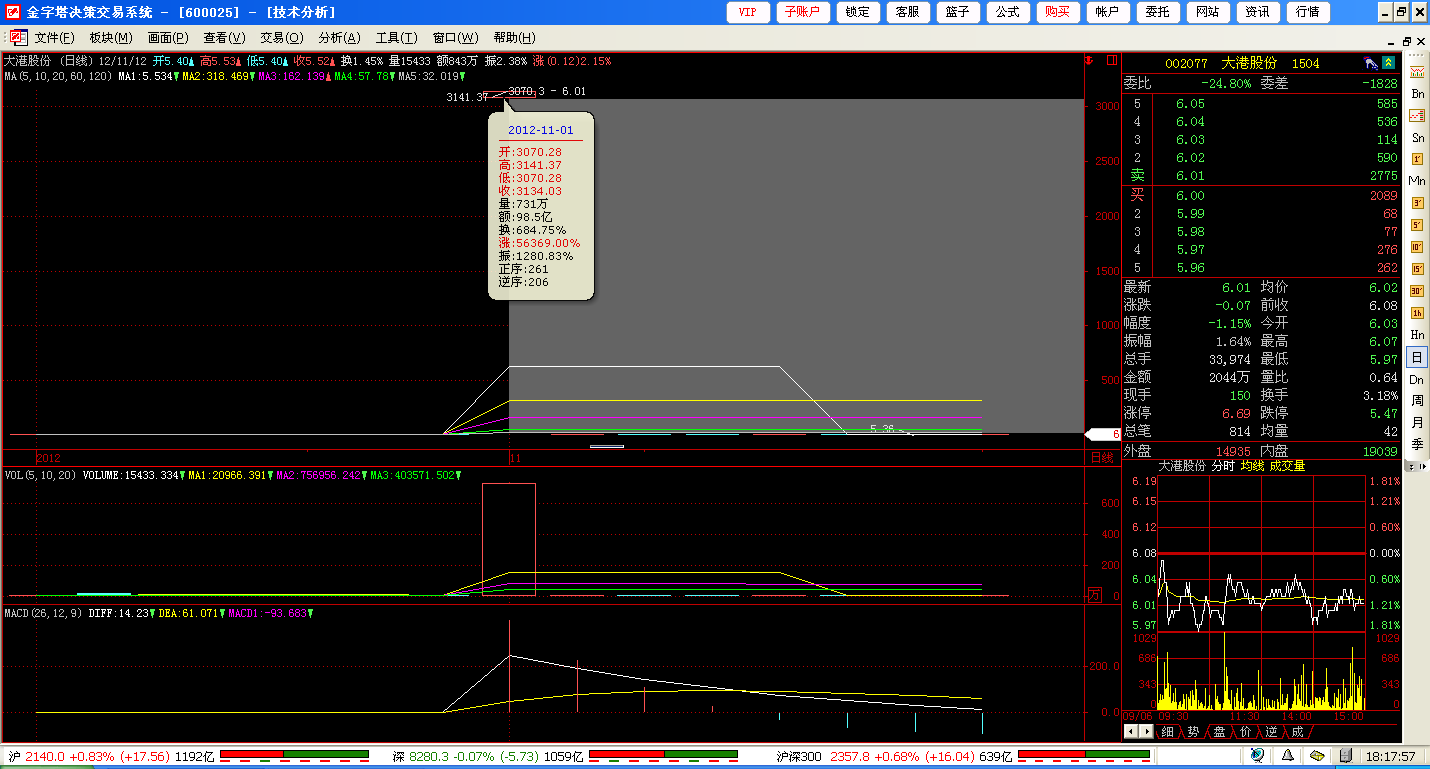Viewport: 1430px width, 769px height.
Task: Choose the 30-minute period icon
Action: (x=1417, y=291)
